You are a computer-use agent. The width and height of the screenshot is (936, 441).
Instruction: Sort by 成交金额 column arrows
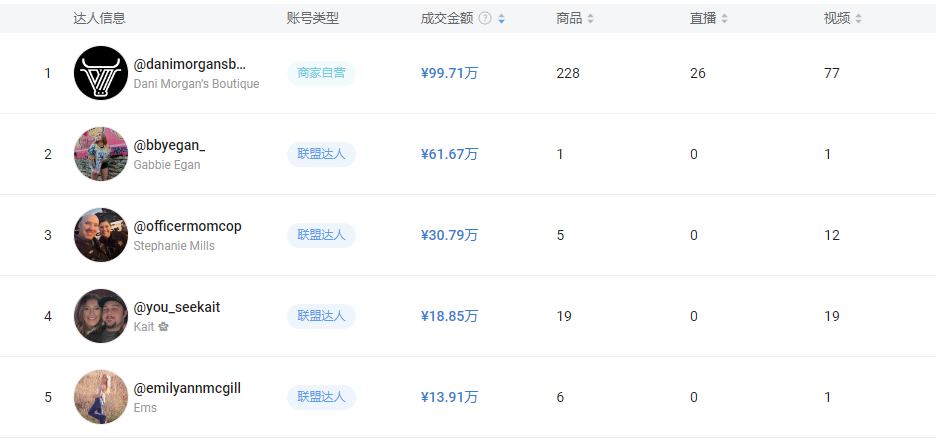point(501,18)
